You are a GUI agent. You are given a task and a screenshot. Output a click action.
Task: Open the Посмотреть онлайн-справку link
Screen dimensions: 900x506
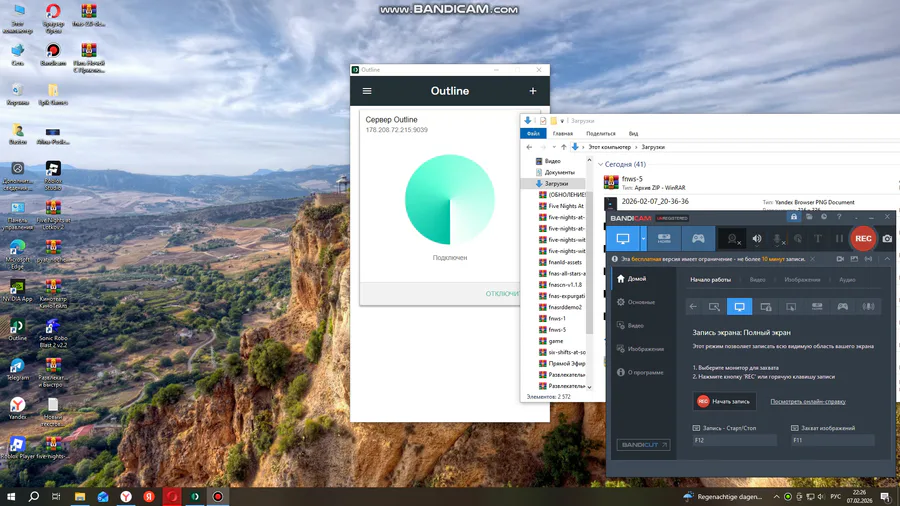808,402
